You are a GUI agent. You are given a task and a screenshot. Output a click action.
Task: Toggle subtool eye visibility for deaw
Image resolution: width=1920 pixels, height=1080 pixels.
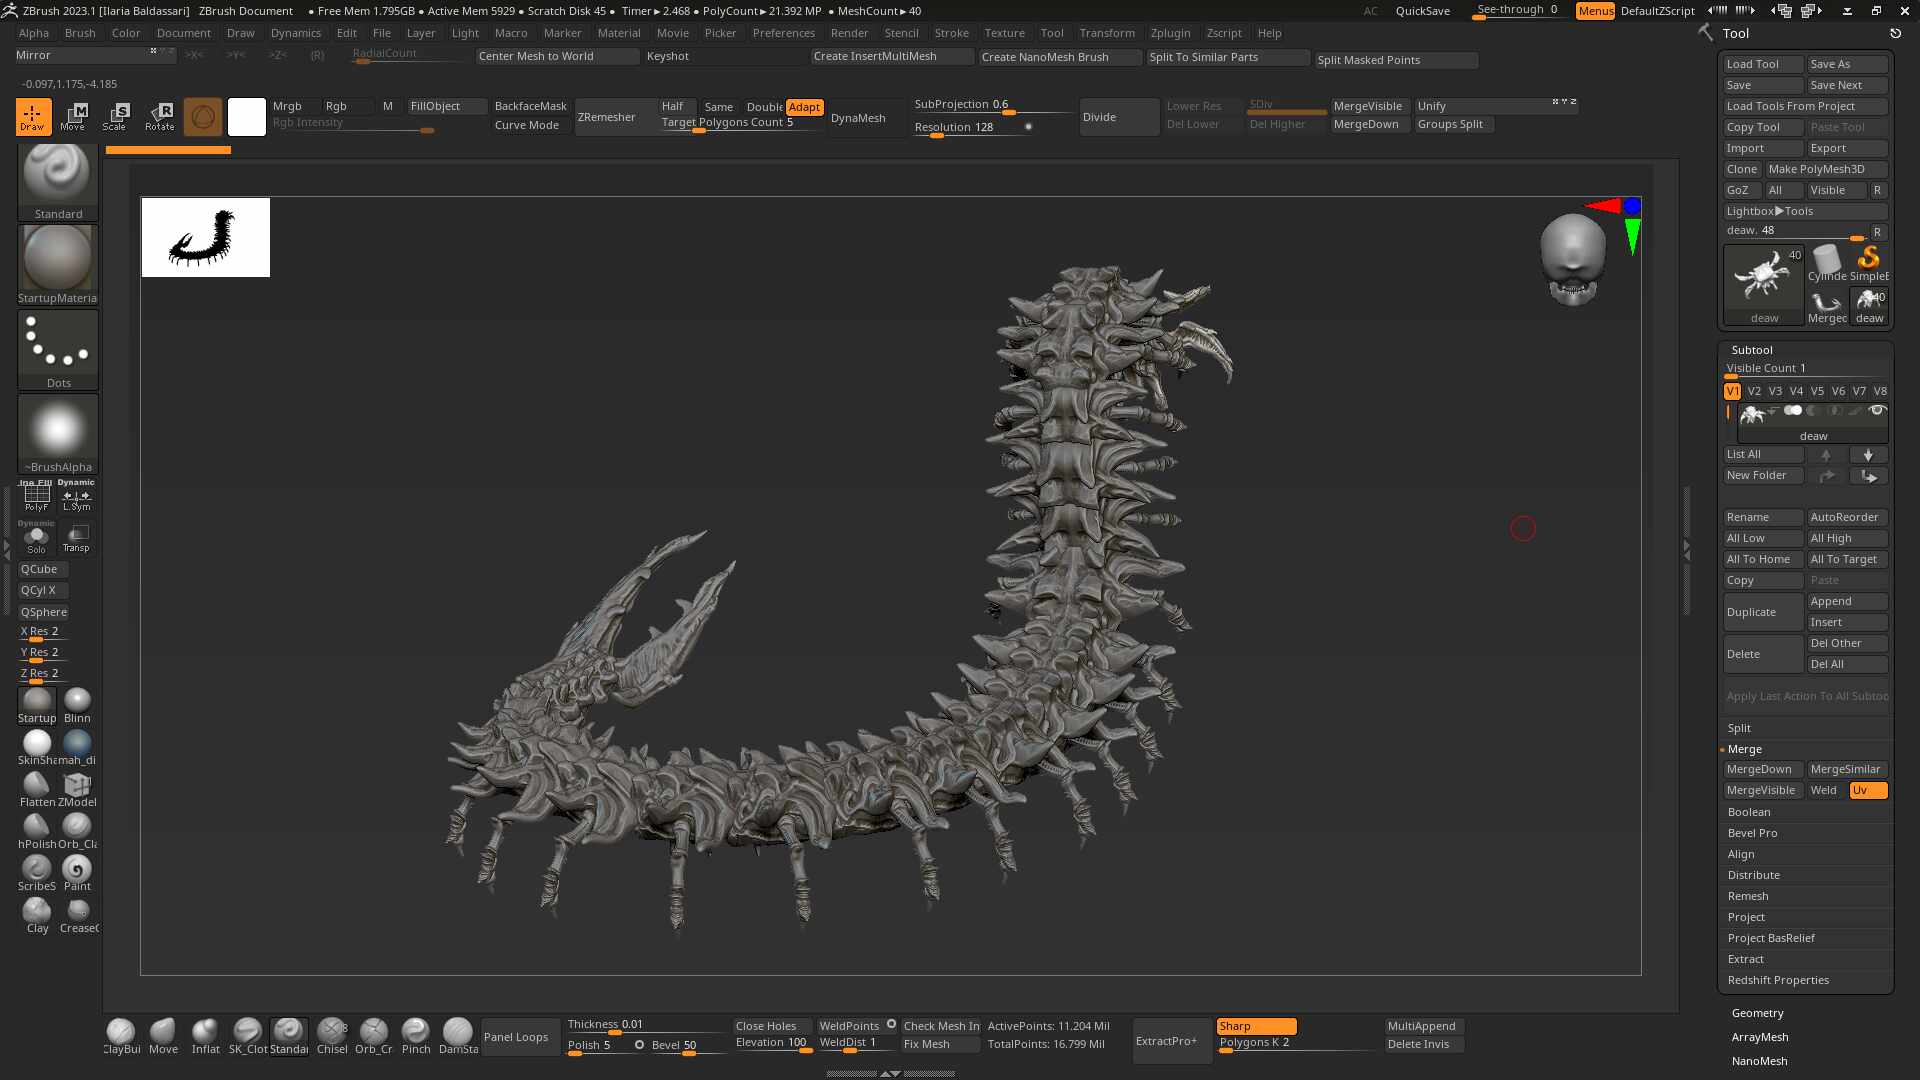click(1877, 411)
